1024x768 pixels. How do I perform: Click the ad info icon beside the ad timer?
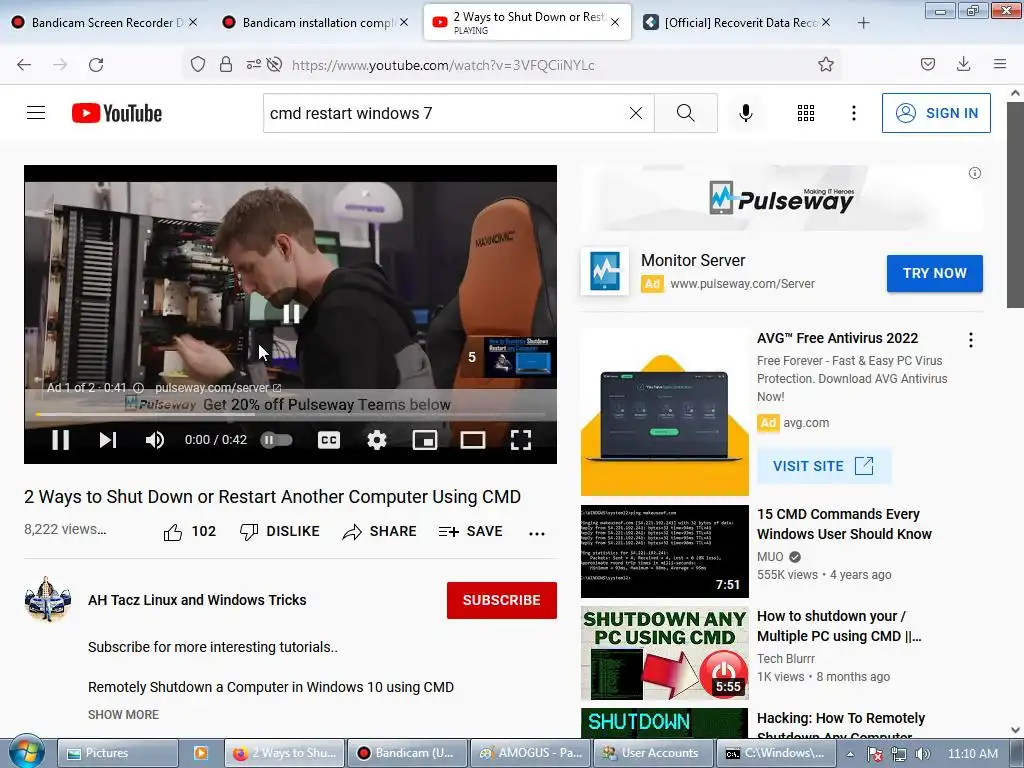[x=138, y=388]
